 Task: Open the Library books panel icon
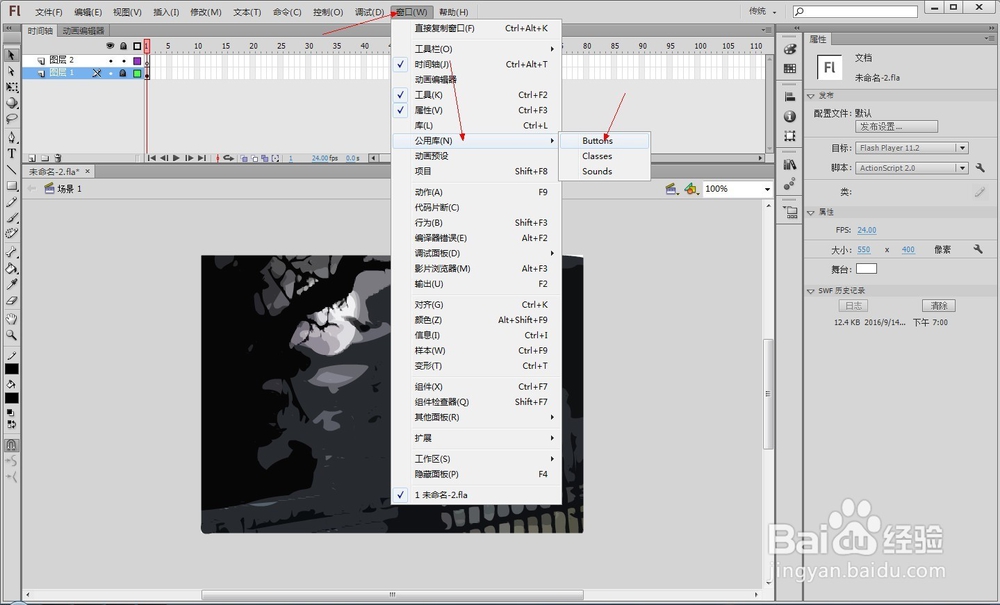790,164
